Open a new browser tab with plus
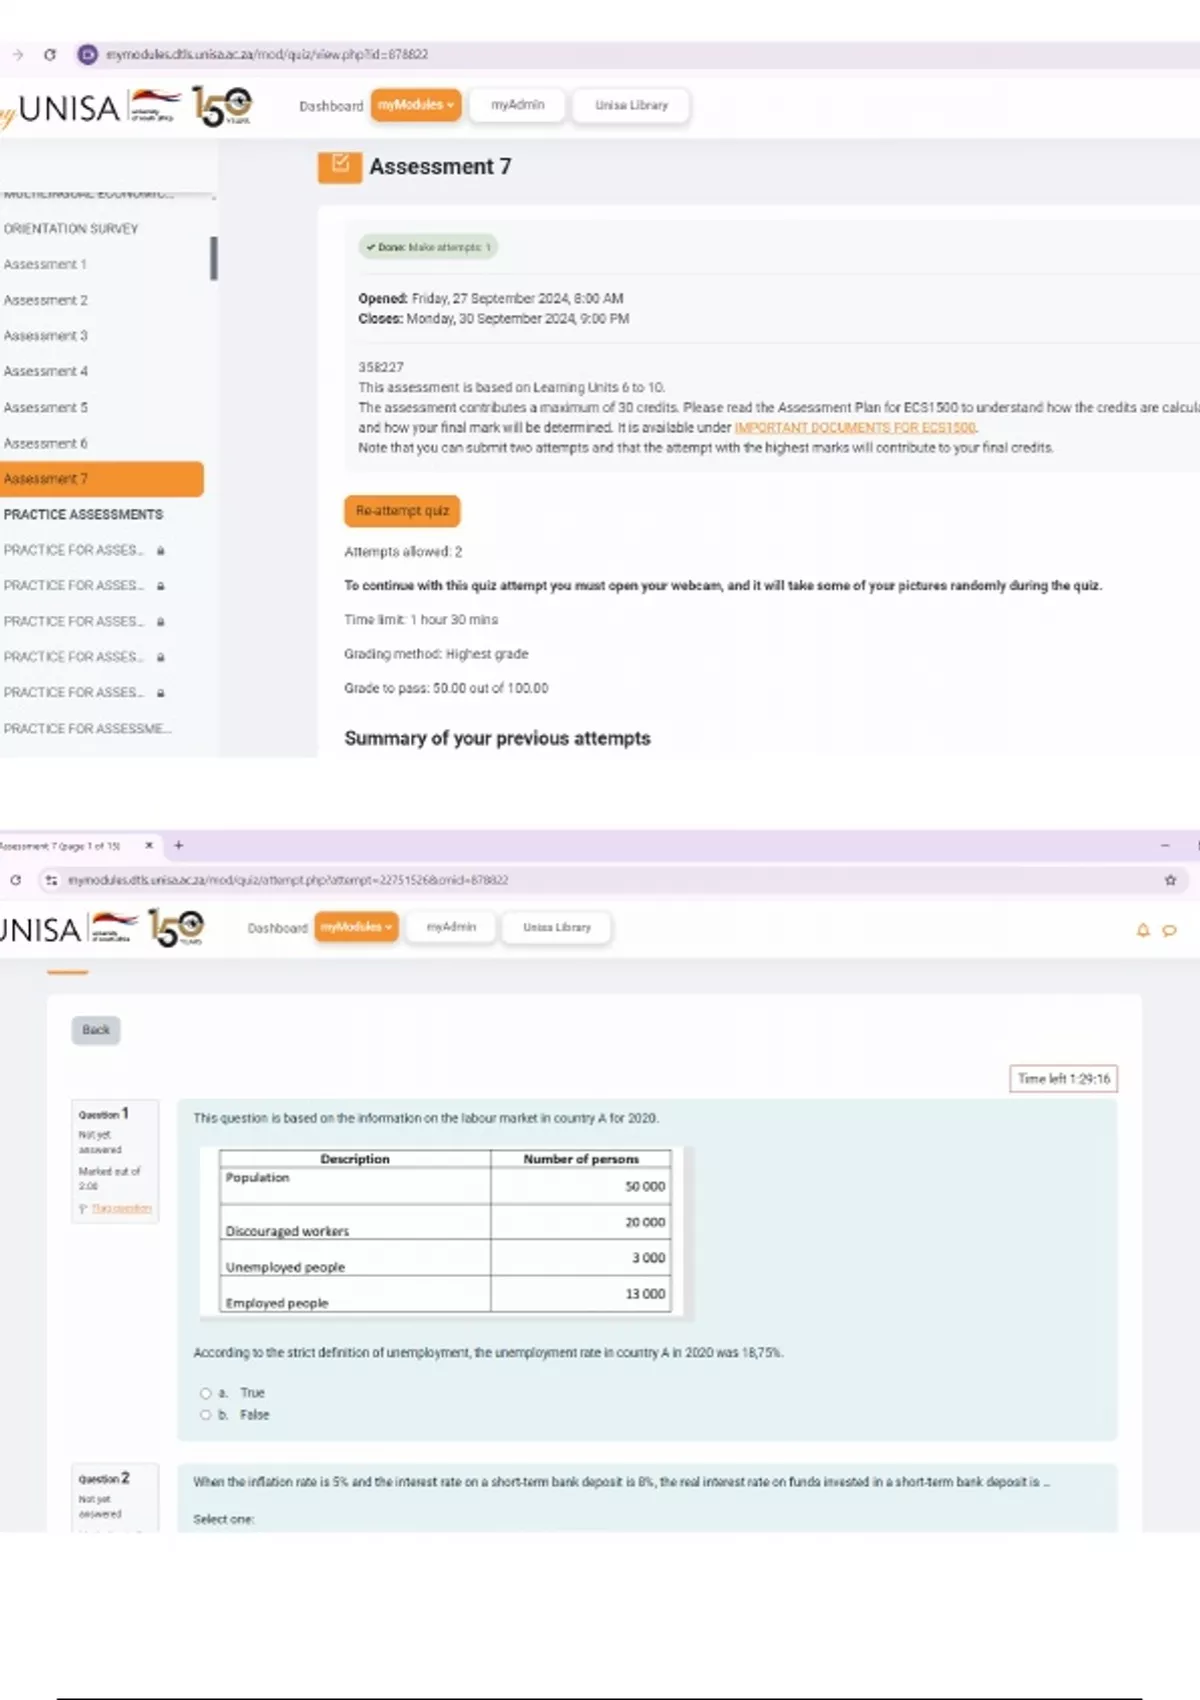 pyautogui.click(x=179, y=845)
